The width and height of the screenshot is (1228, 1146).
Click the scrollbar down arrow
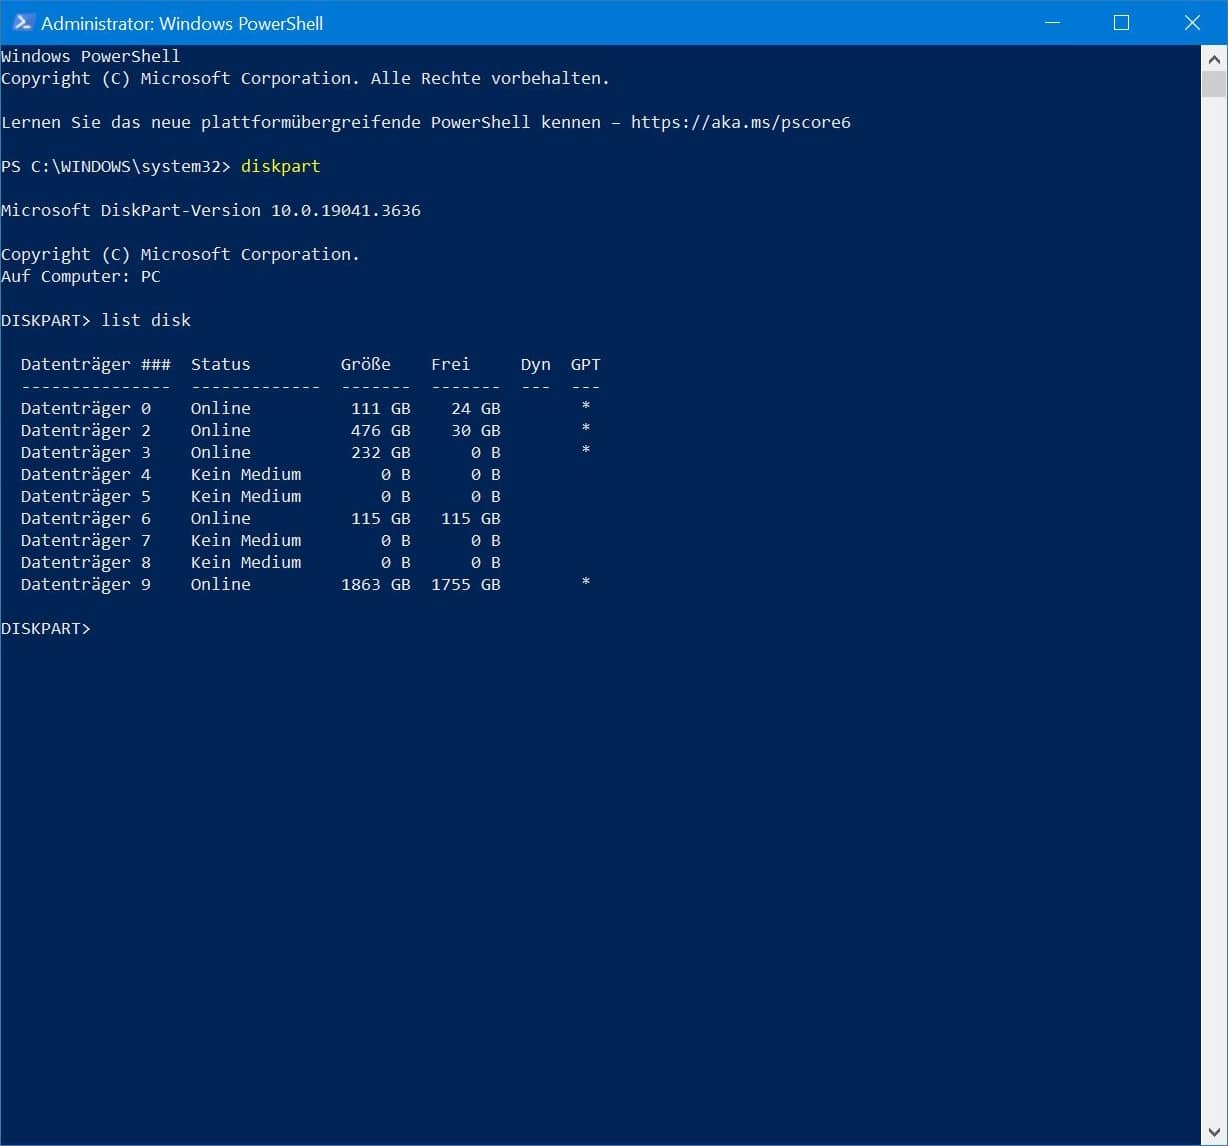coord(1213,1132)
